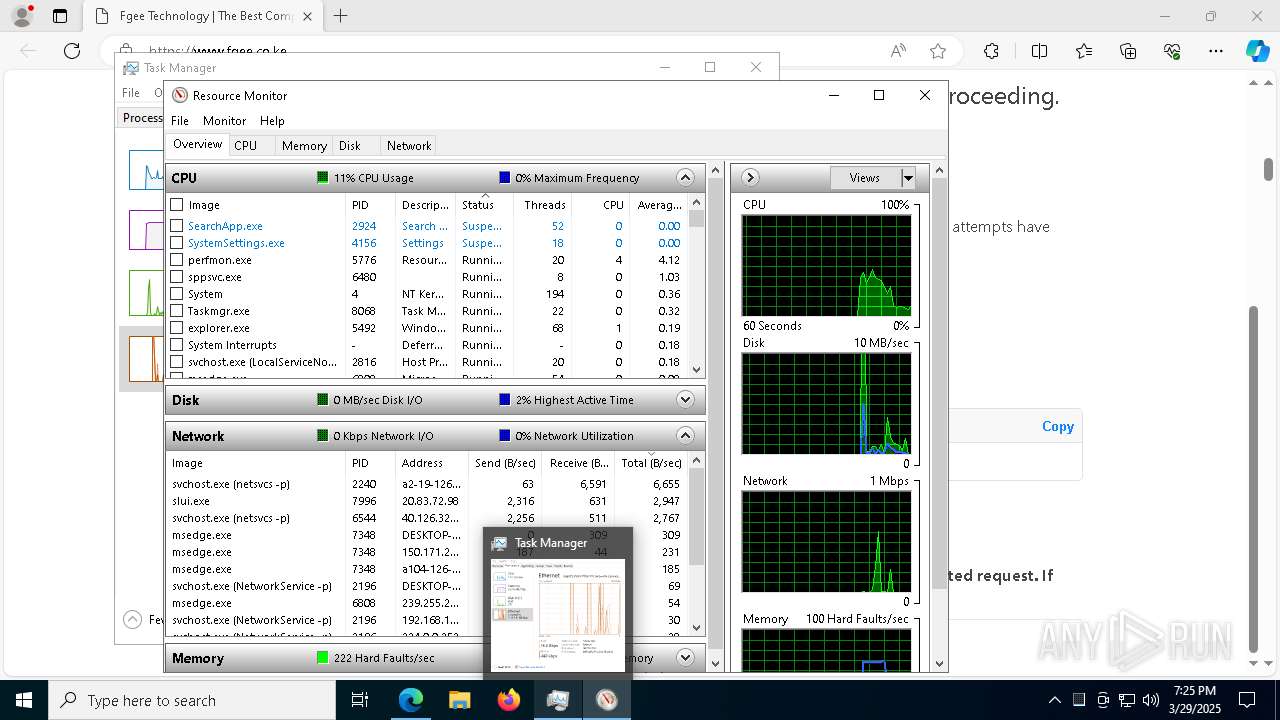Open Edge extensions icon
Viewport: 1280px width, 720px height.
(991, 51)
